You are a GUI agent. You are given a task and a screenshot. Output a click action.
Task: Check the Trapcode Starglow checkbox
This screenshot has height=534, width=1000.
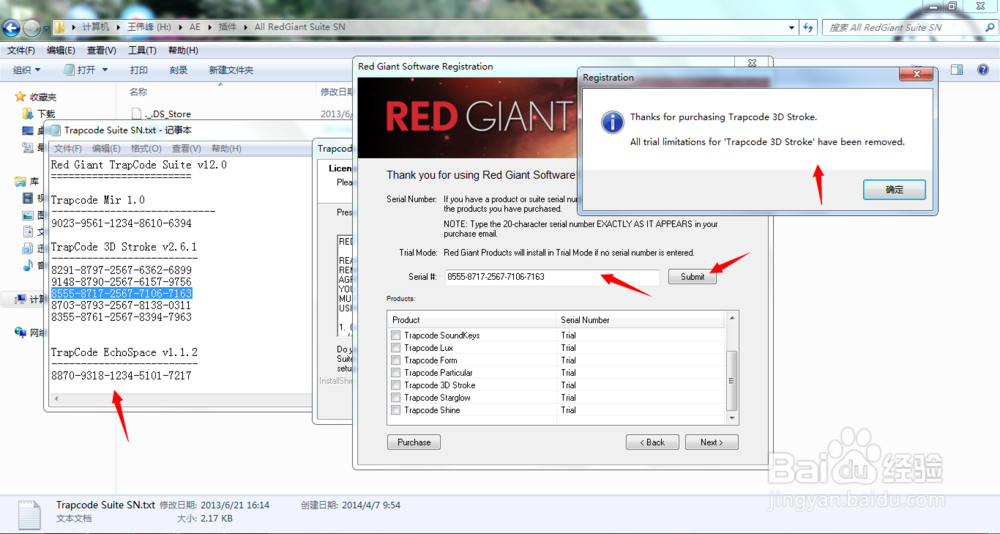(396, 397)
